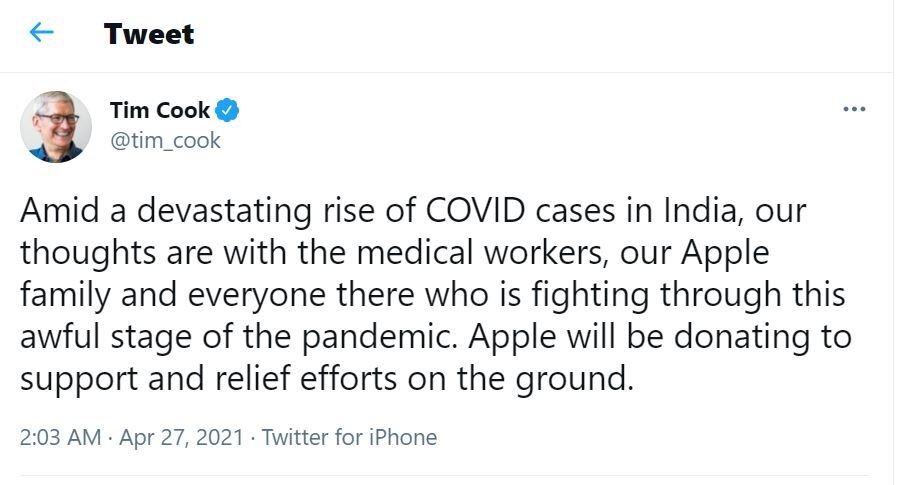
Task: Click the word COVID in tweet
Action: (476, 213)
